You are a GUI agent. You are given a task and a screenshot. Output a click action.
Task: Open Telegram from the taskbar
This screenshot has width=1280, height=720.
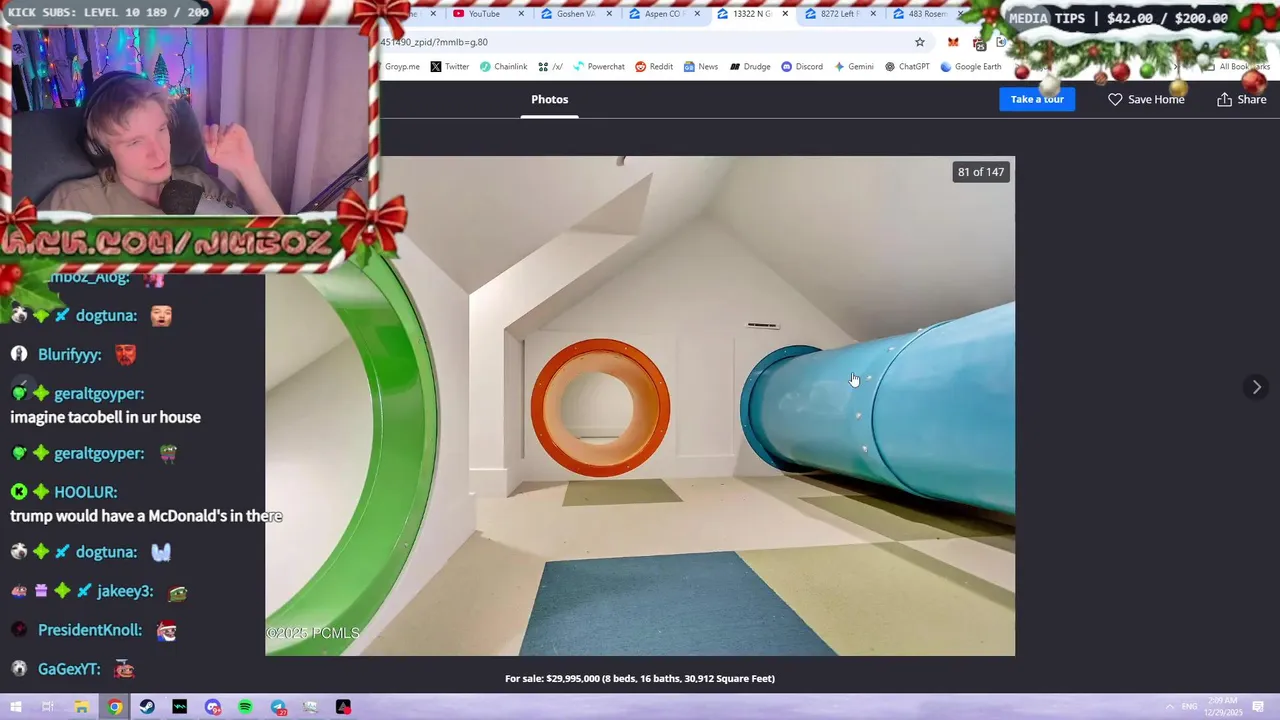pos(278,707)
